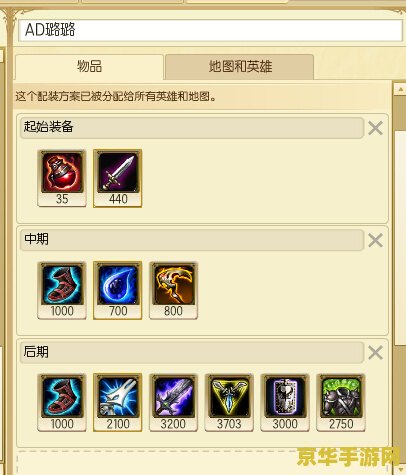Remove the 后期 item group
The height and width of the screenshot is (475, 406).
[x=375, y=353]
